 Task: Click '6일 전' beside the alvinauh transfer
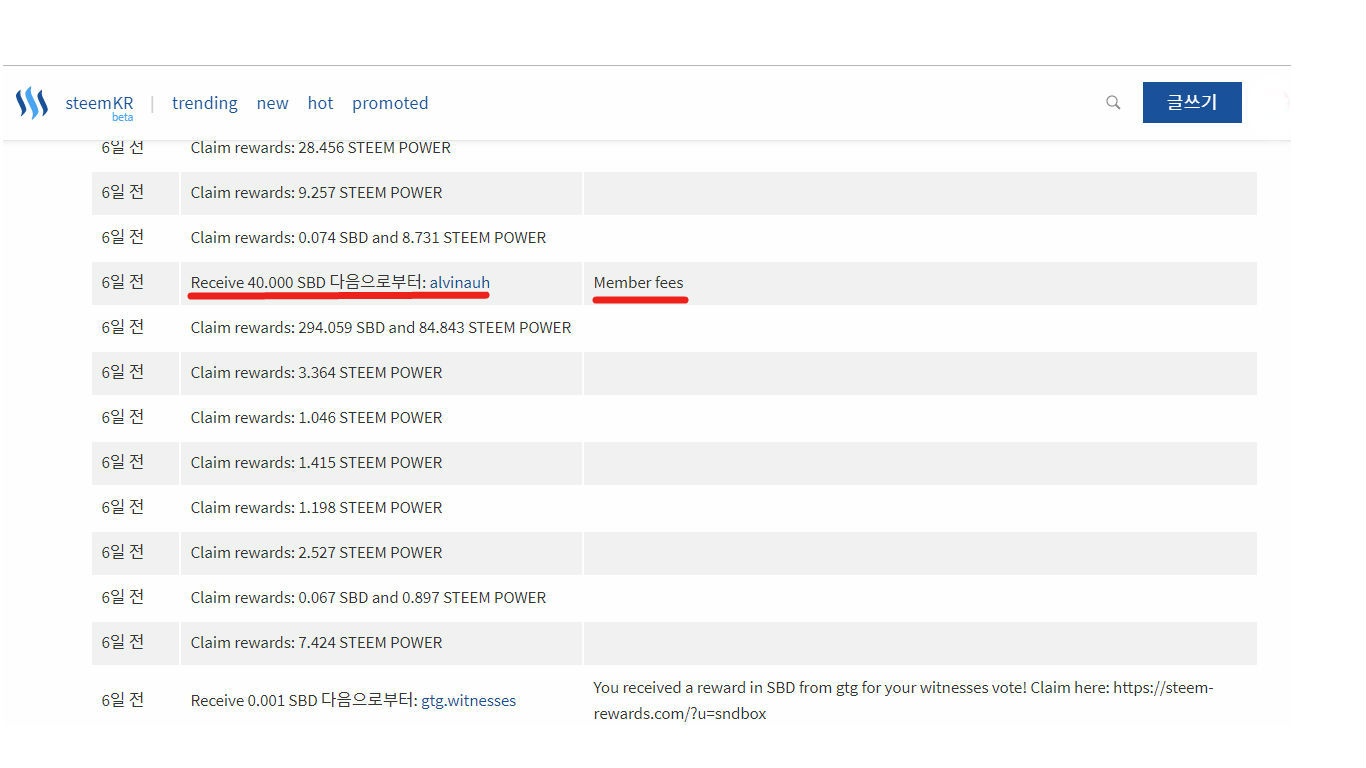(x=123, y=282)
